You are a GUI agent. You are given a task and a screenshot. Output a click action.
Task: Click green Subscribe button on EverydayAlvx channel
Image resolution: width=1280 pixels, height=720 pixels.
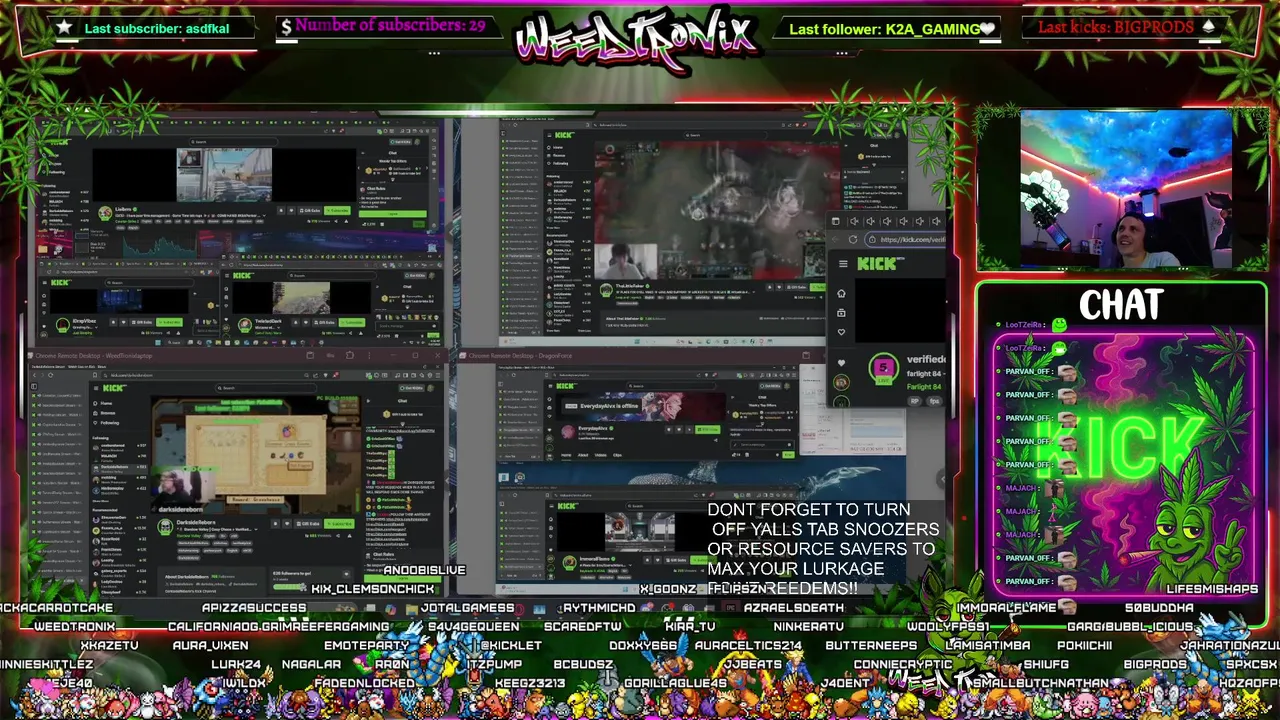pos(708,429)
